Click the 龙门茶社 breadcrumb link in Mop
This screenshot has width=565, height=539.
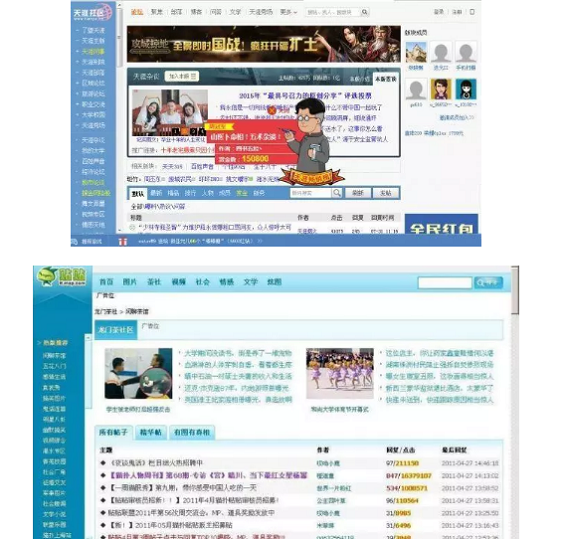tap(106, 311)
